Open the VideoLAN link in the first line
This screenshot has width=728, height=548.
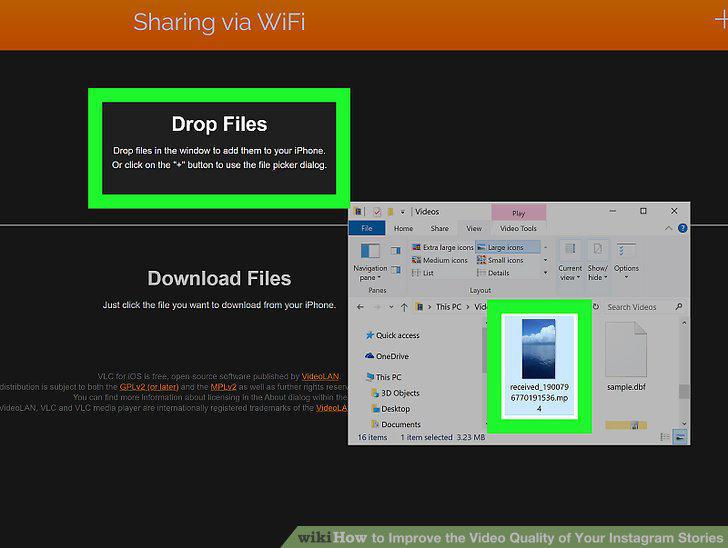pos(320,376)
